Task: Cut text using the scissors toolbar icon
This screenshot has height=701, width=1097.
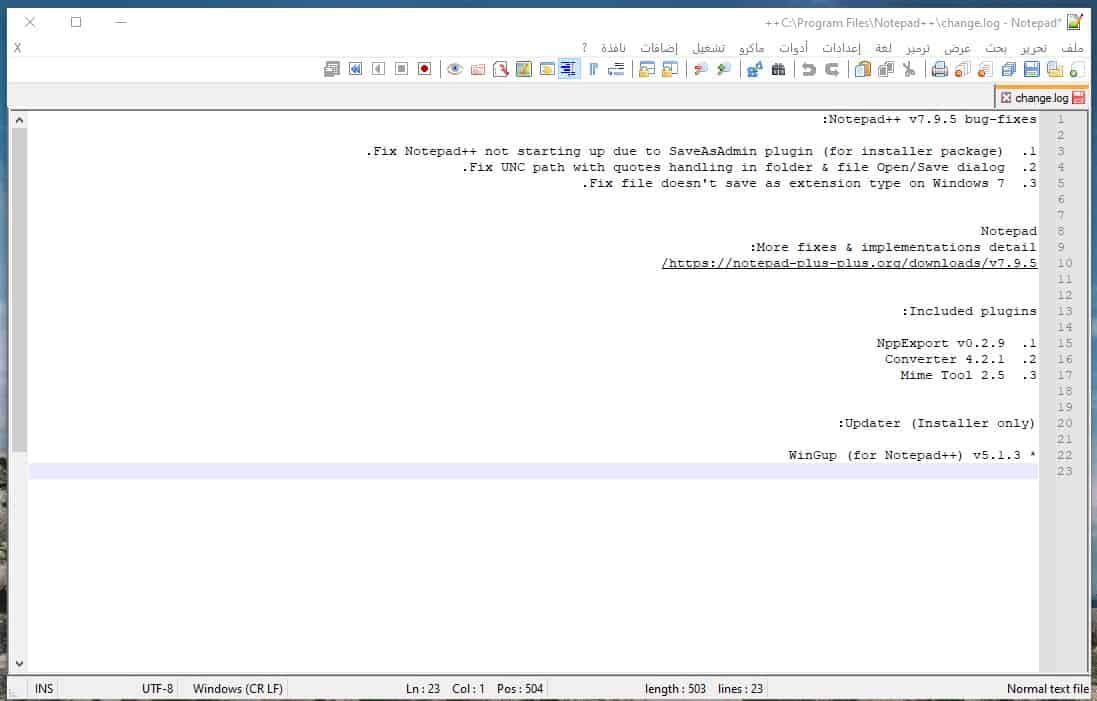Action: click(x=909, y=69)
